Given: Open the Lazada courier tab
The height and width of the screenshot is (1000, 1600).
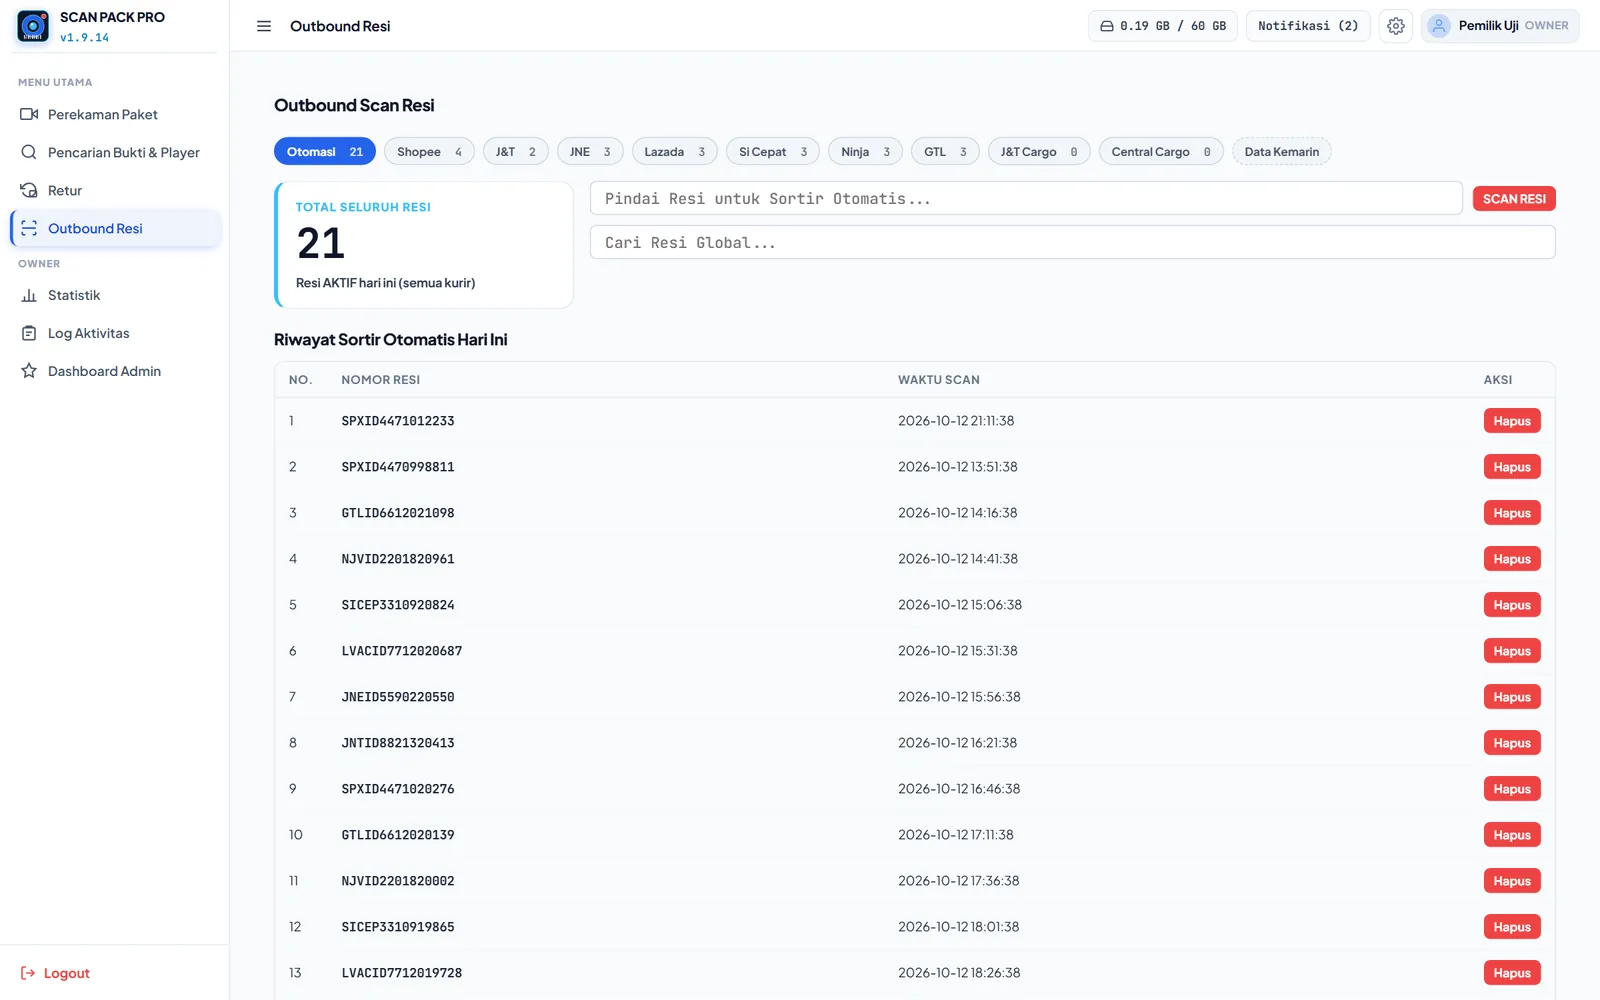Looking at the screenshot, I should pos(675,152).
